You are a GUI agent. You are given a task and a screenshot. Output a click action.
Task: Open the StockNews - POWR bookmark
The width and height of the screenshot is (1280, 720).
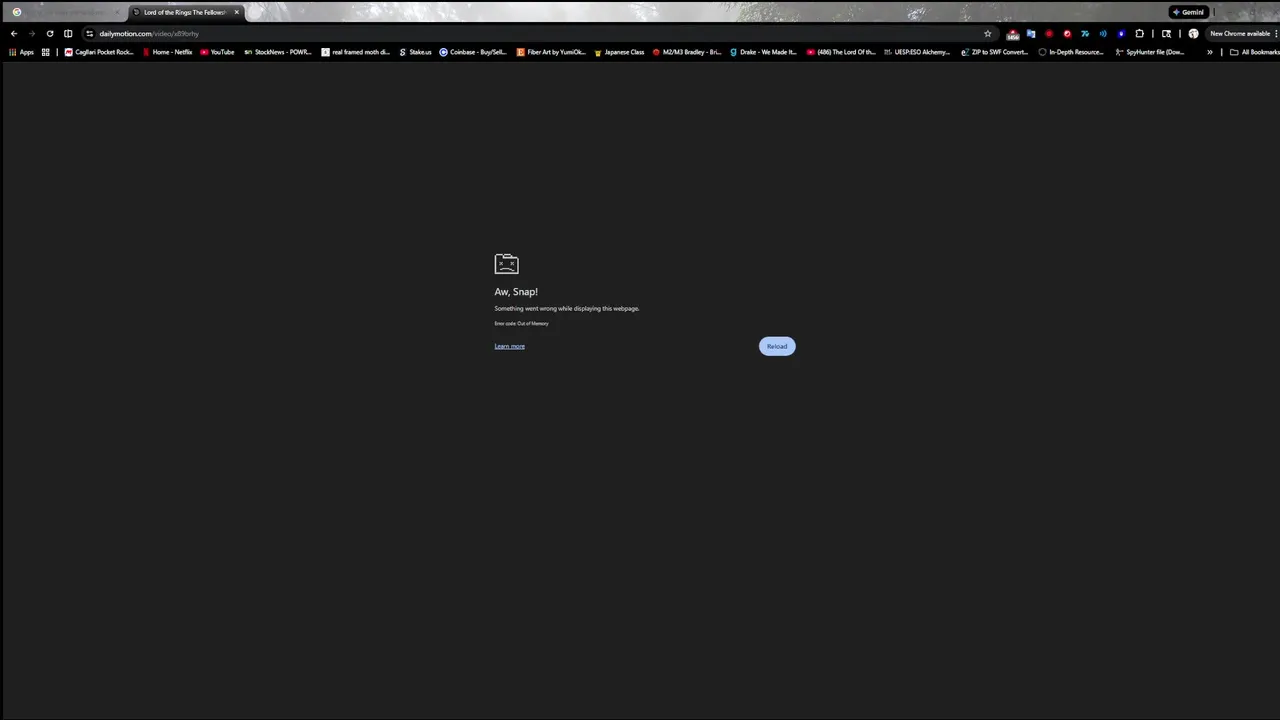coord(278,52)
